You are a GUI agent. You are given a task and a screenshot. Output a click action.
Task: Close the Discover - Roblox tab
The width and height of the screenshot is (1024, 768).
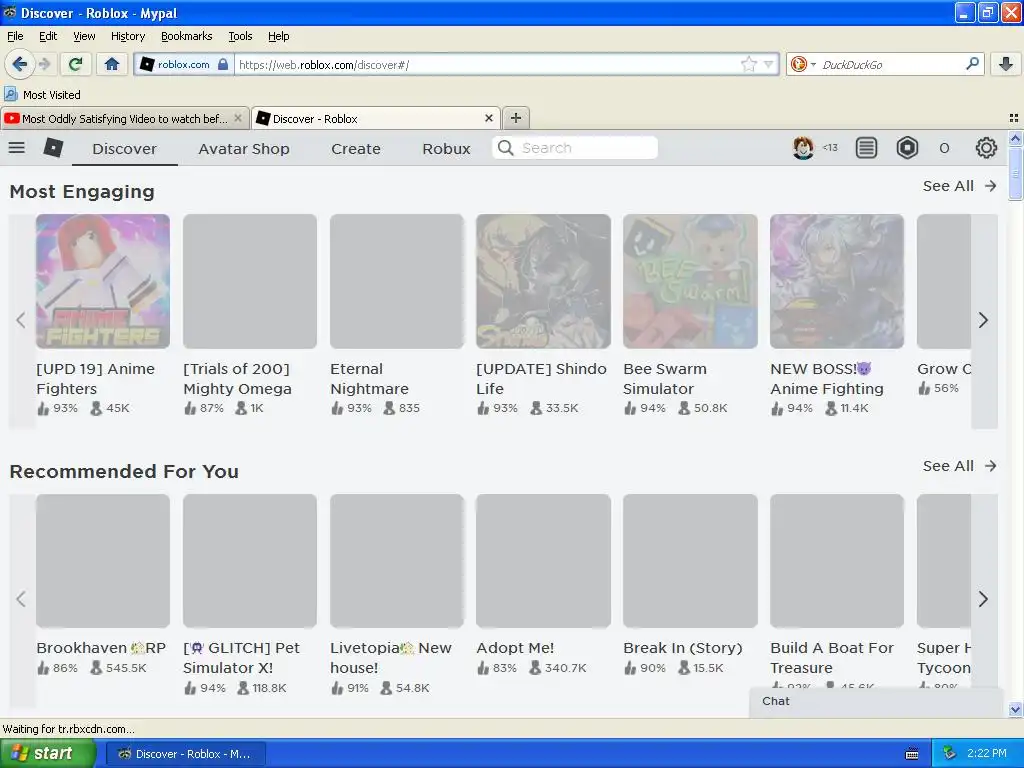[x=488, y=118]
